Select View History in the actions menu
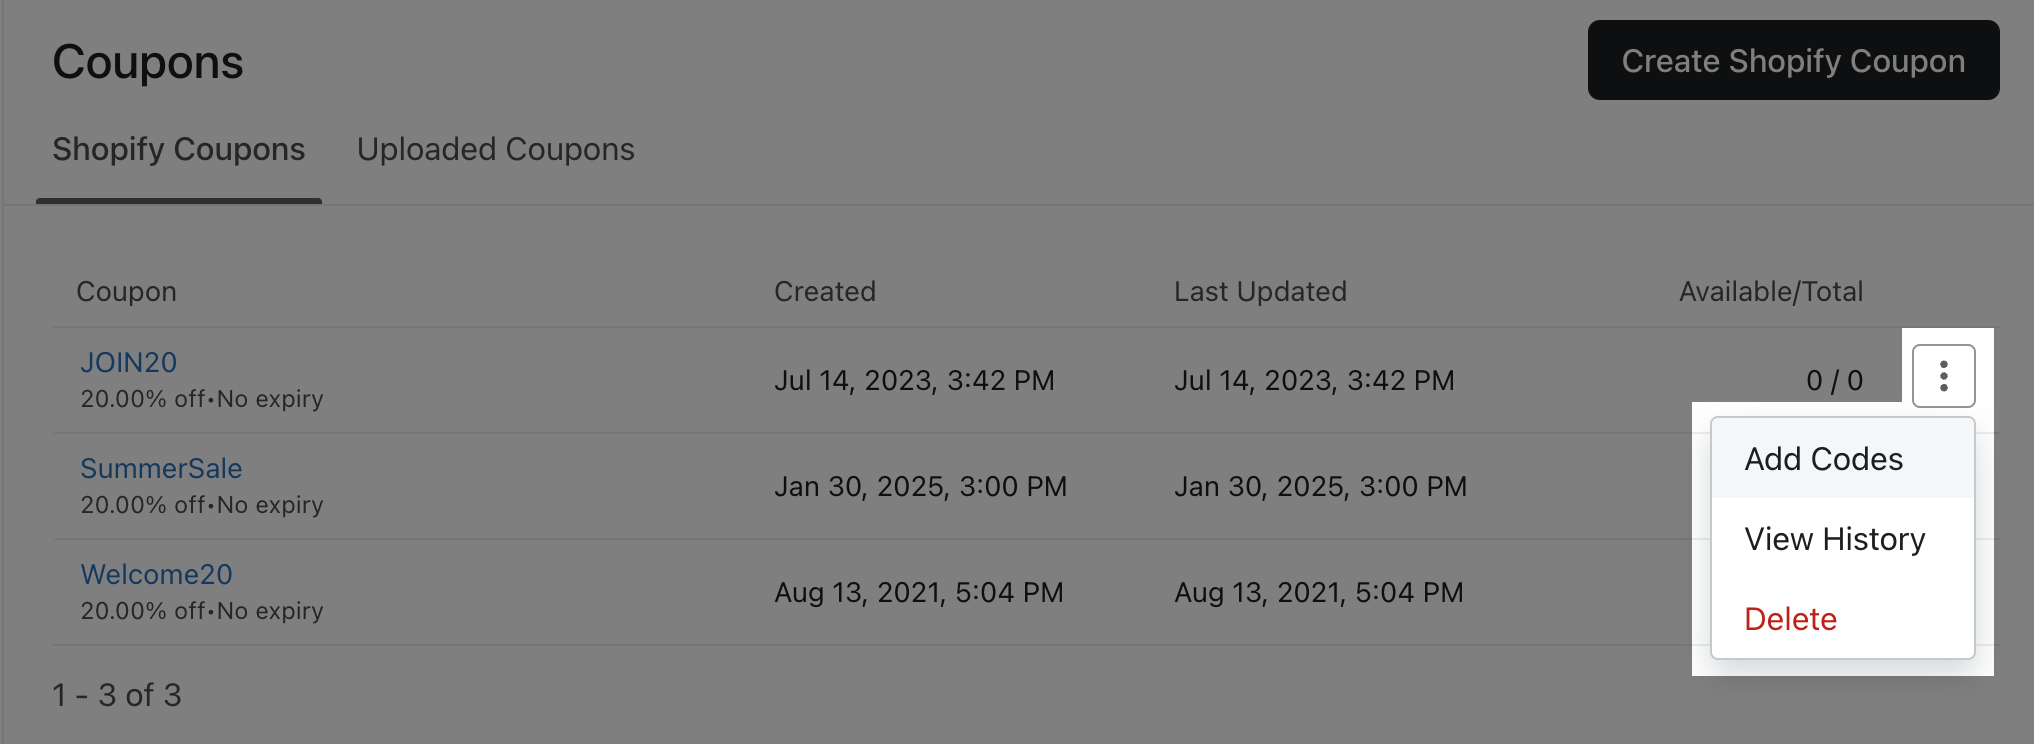 tap(1834, 538)
